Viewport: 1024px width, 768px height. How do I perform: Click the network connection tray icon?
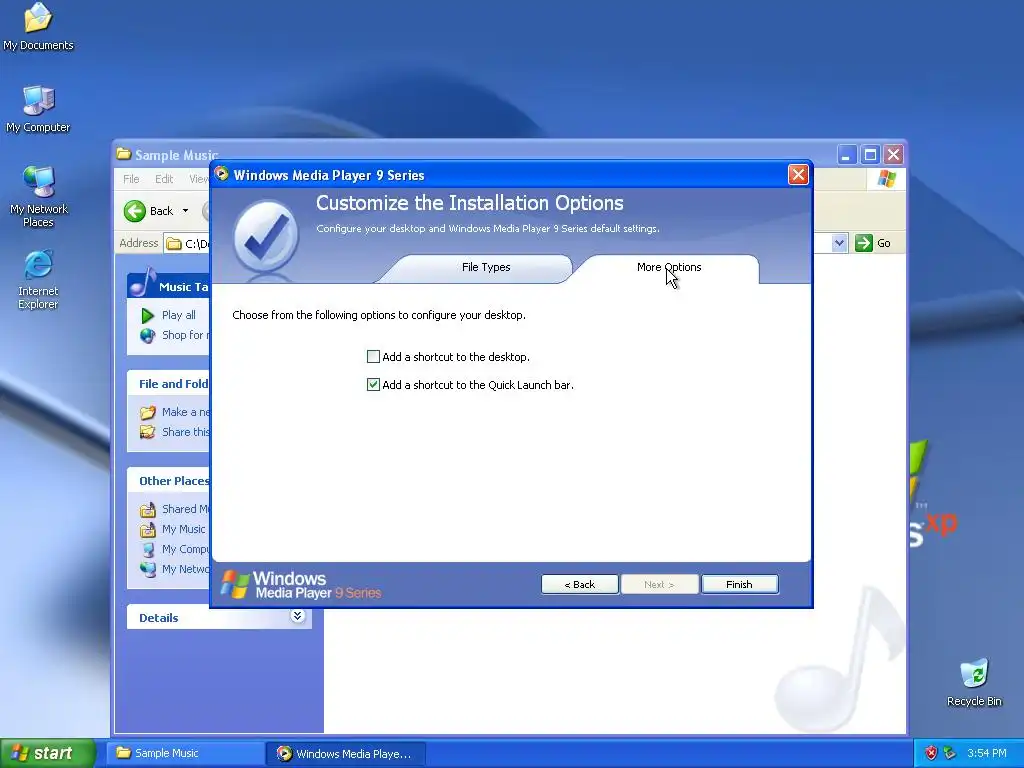[950, 753]
